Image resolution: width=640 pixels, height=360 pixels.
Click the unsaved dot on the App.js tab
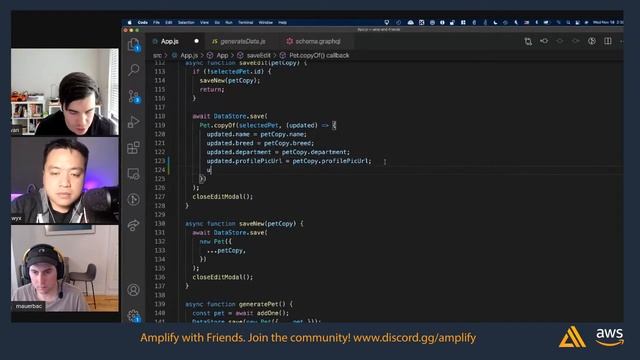click(x=196, y=41)
